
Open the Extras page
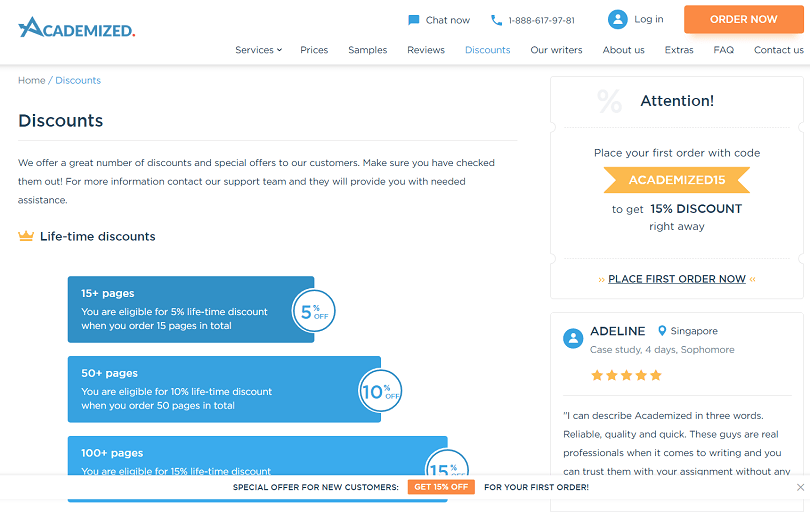(679, 50)
